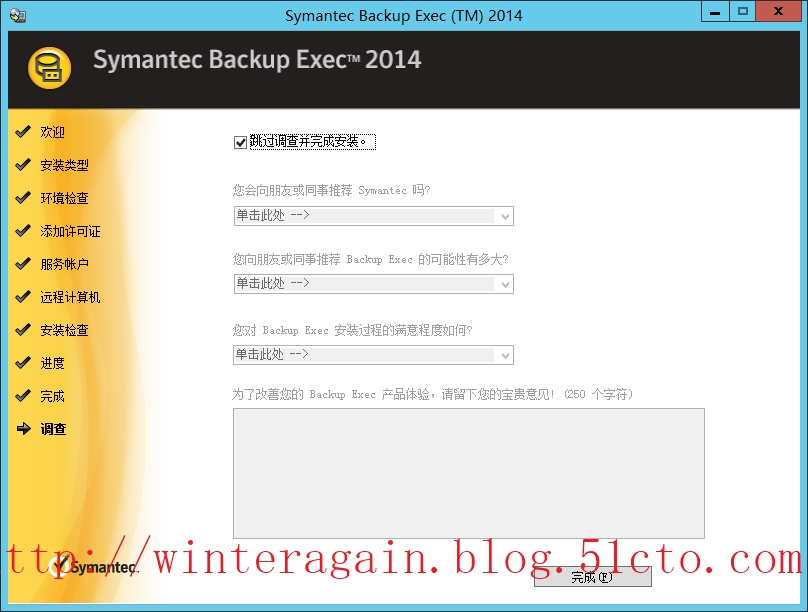Click into the feedback comments text area
808x612 pixels.
(469, 473)
